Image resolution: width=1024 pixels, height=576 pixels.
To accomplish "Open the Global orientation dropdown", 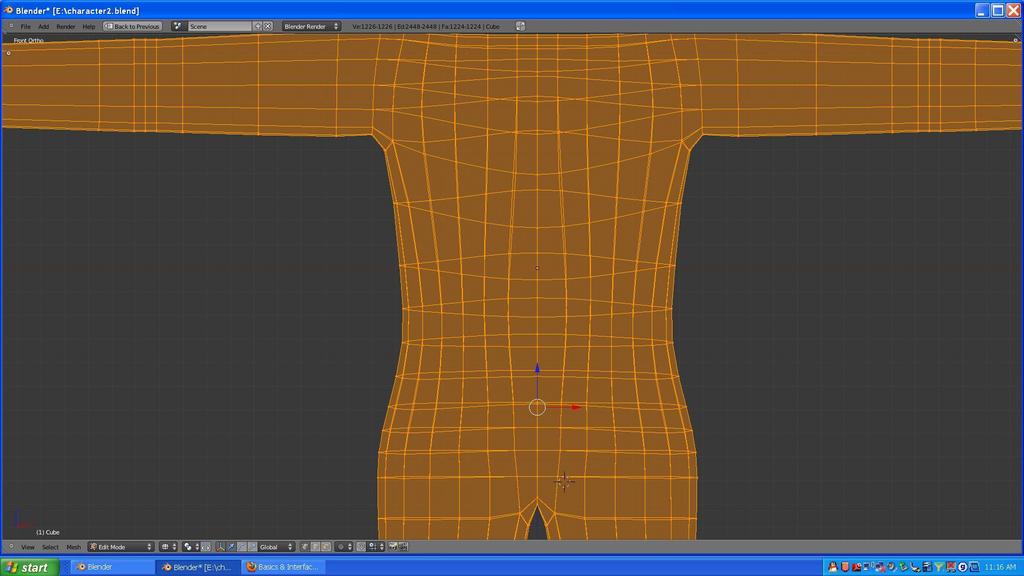I will pyautogui.click(x=276, y=547).
